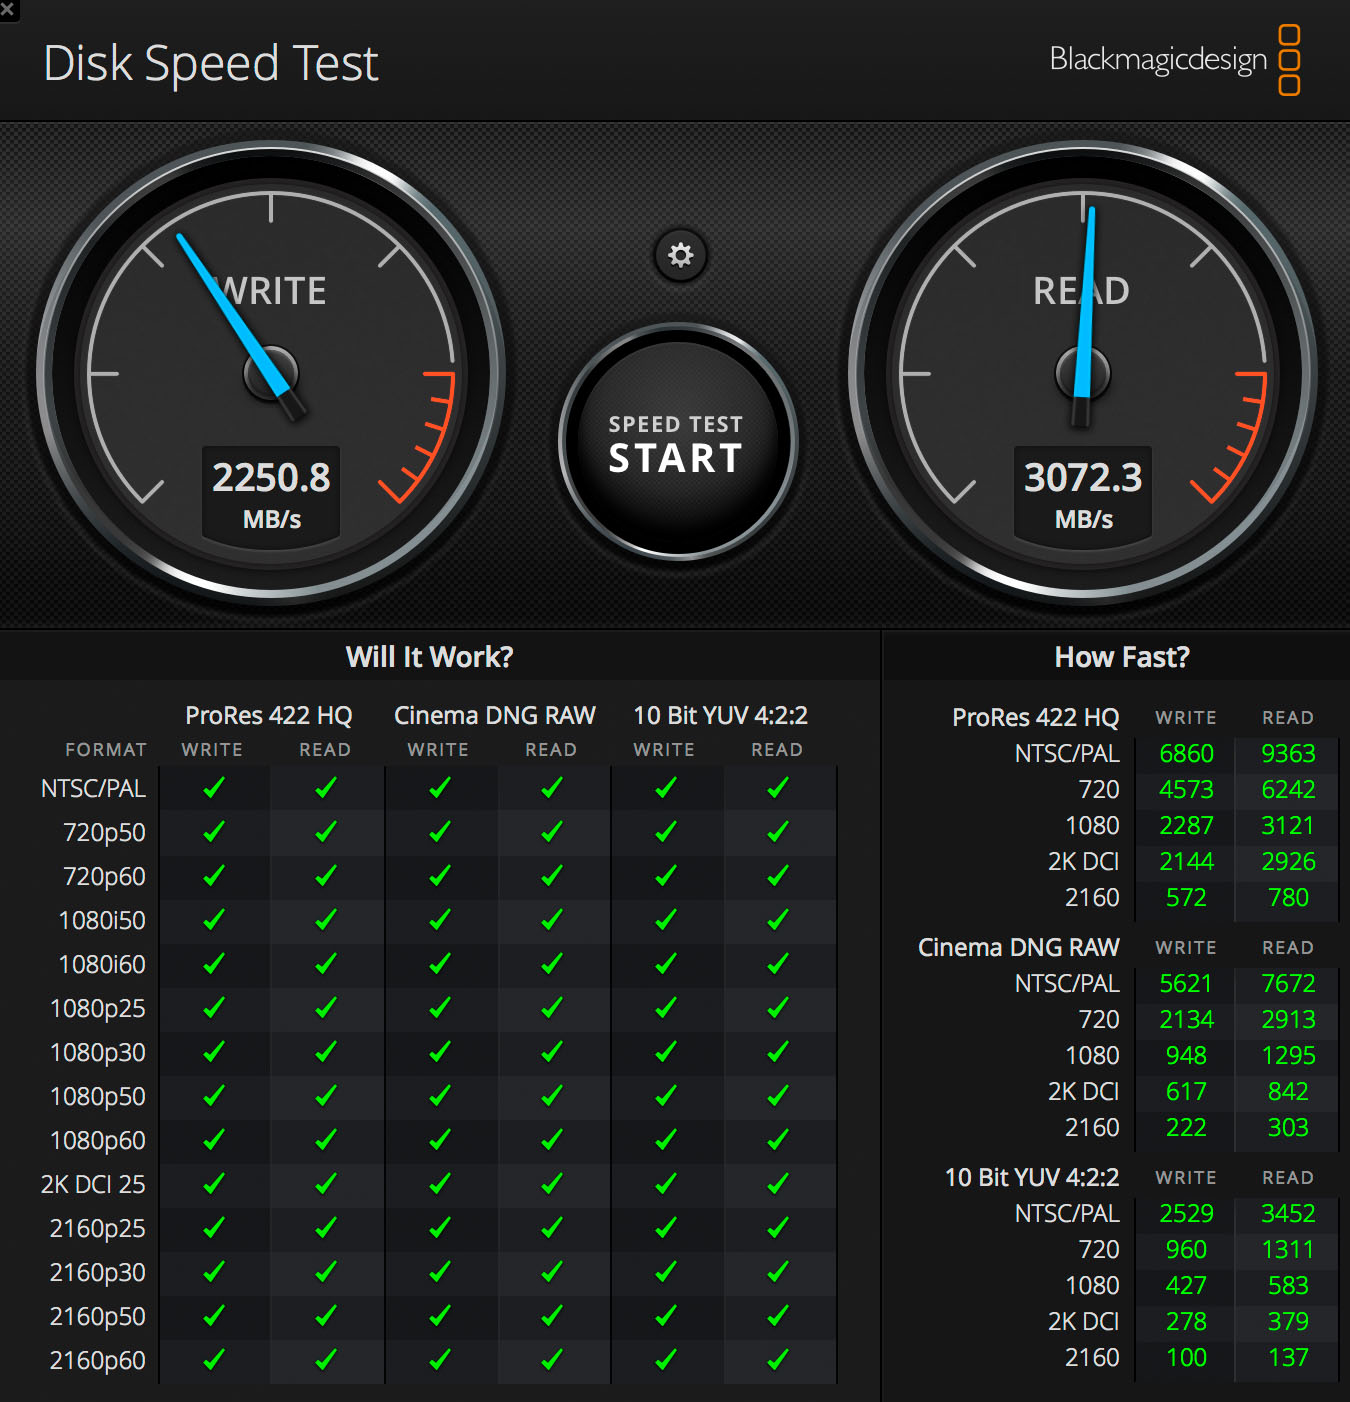Click Cinema DNG 720 read value 2913

click(x=1288, y=1020)
